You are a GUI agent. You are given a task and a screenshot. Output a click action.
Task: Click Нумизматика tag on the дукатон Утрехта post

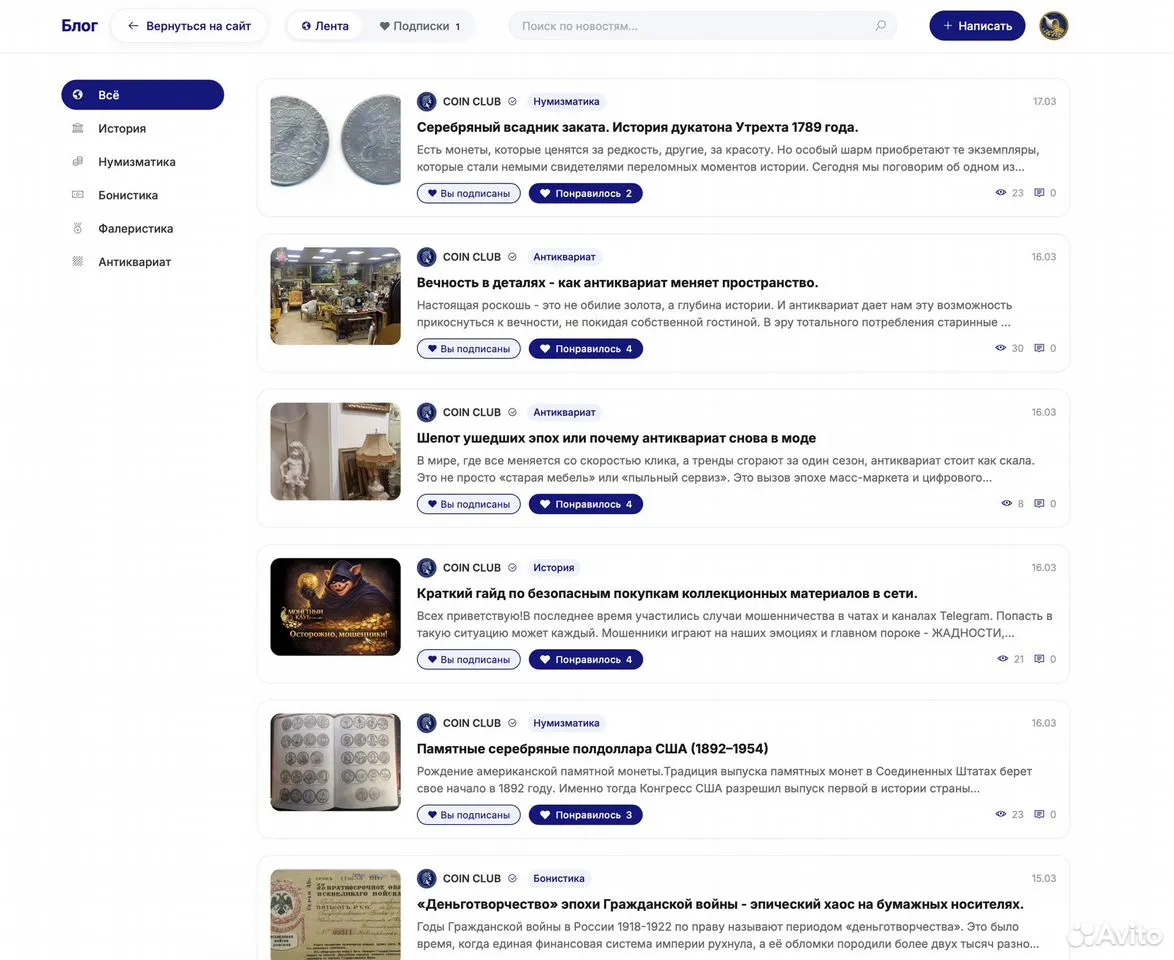pyautogui.click(x=566, y=101)
